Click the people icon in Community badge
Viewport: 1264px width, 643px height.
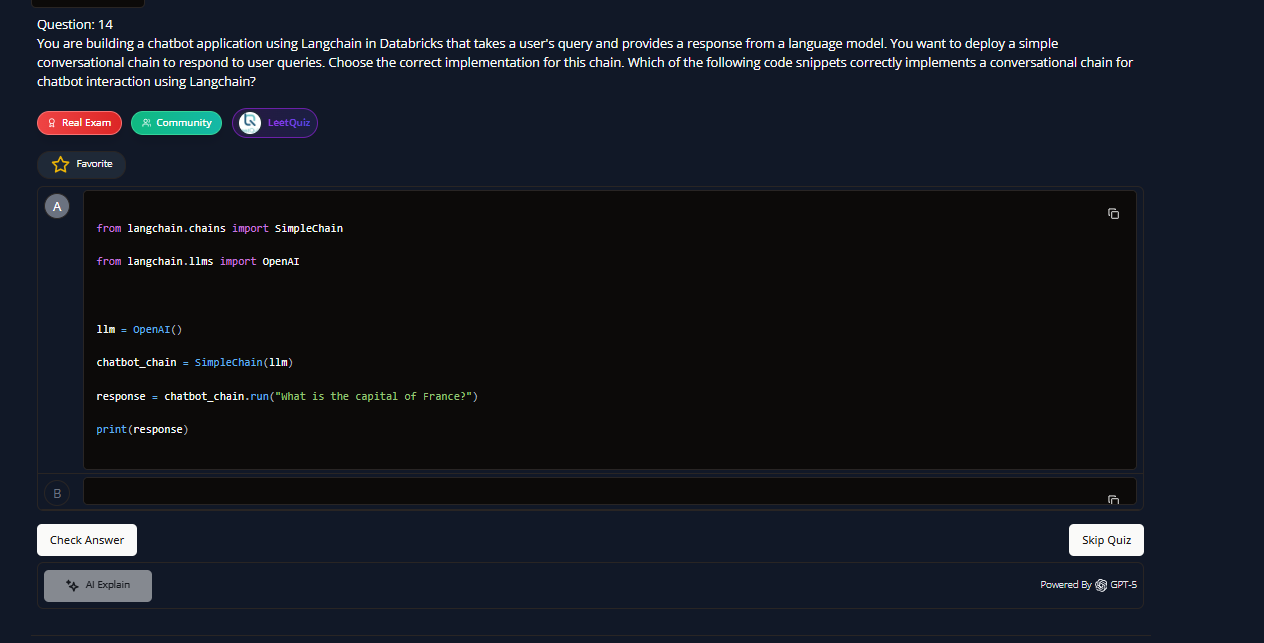pos(146,123)
